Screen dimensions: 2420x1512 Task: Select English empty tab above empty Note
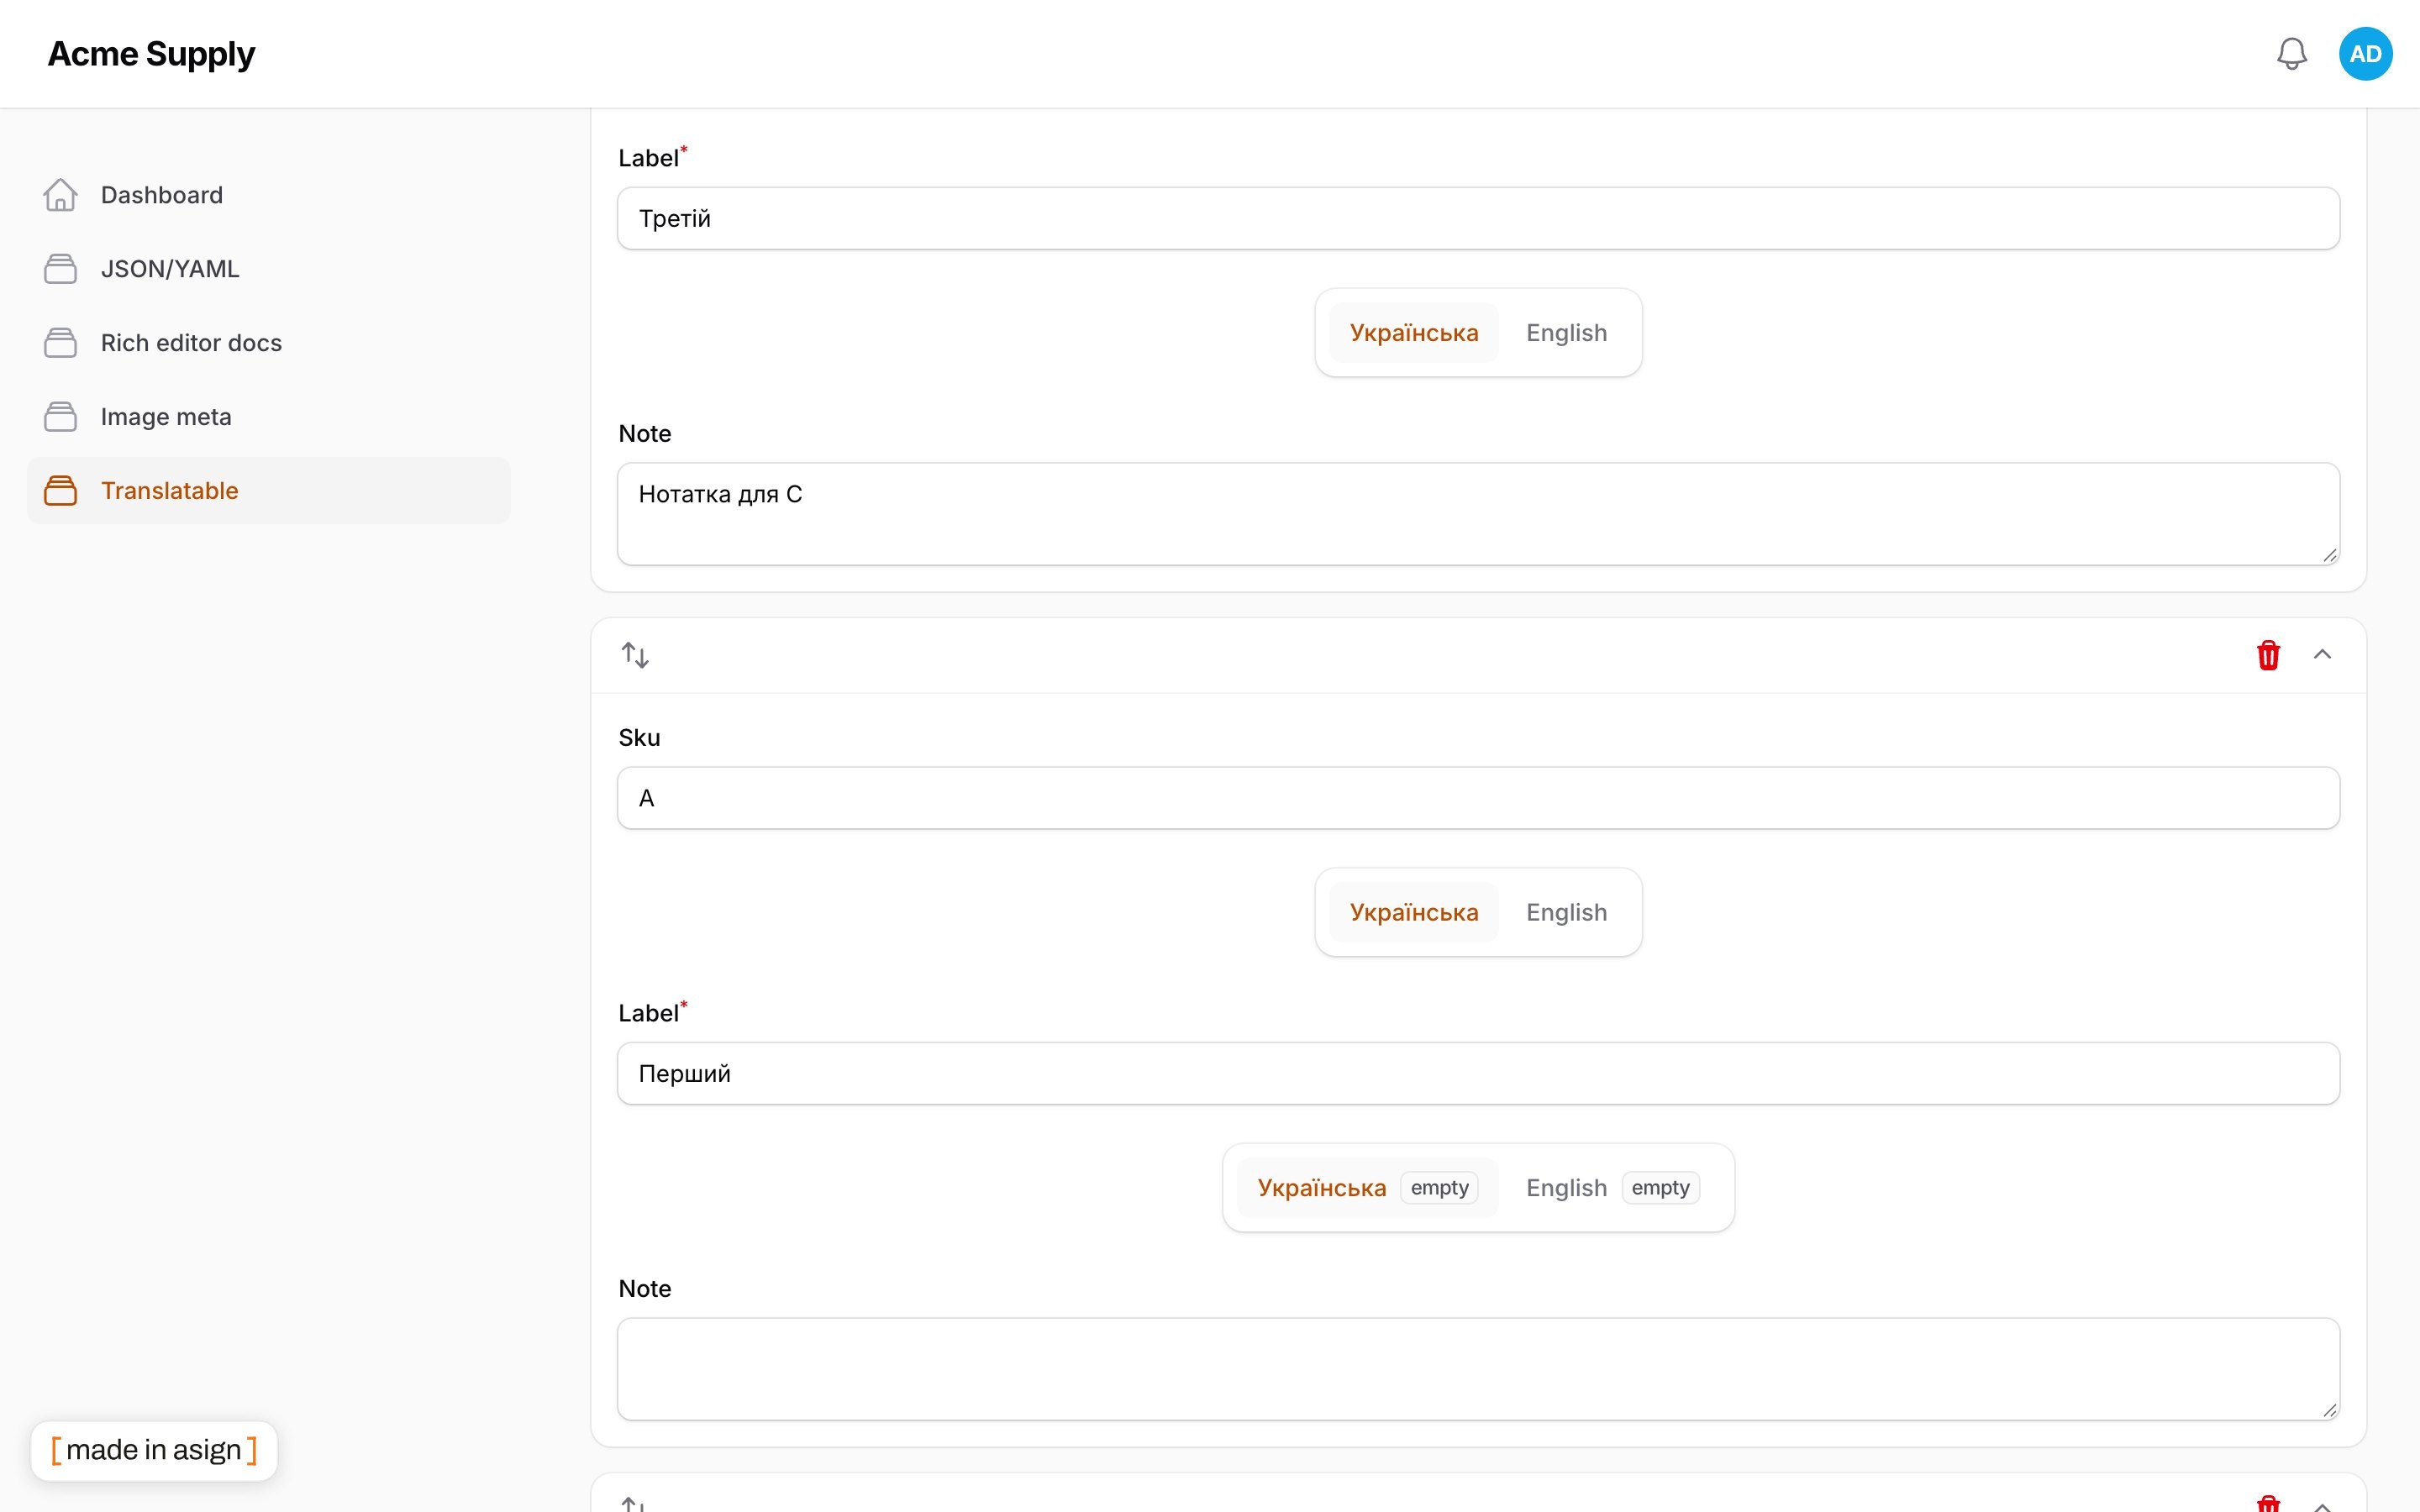[1612, 1188]
